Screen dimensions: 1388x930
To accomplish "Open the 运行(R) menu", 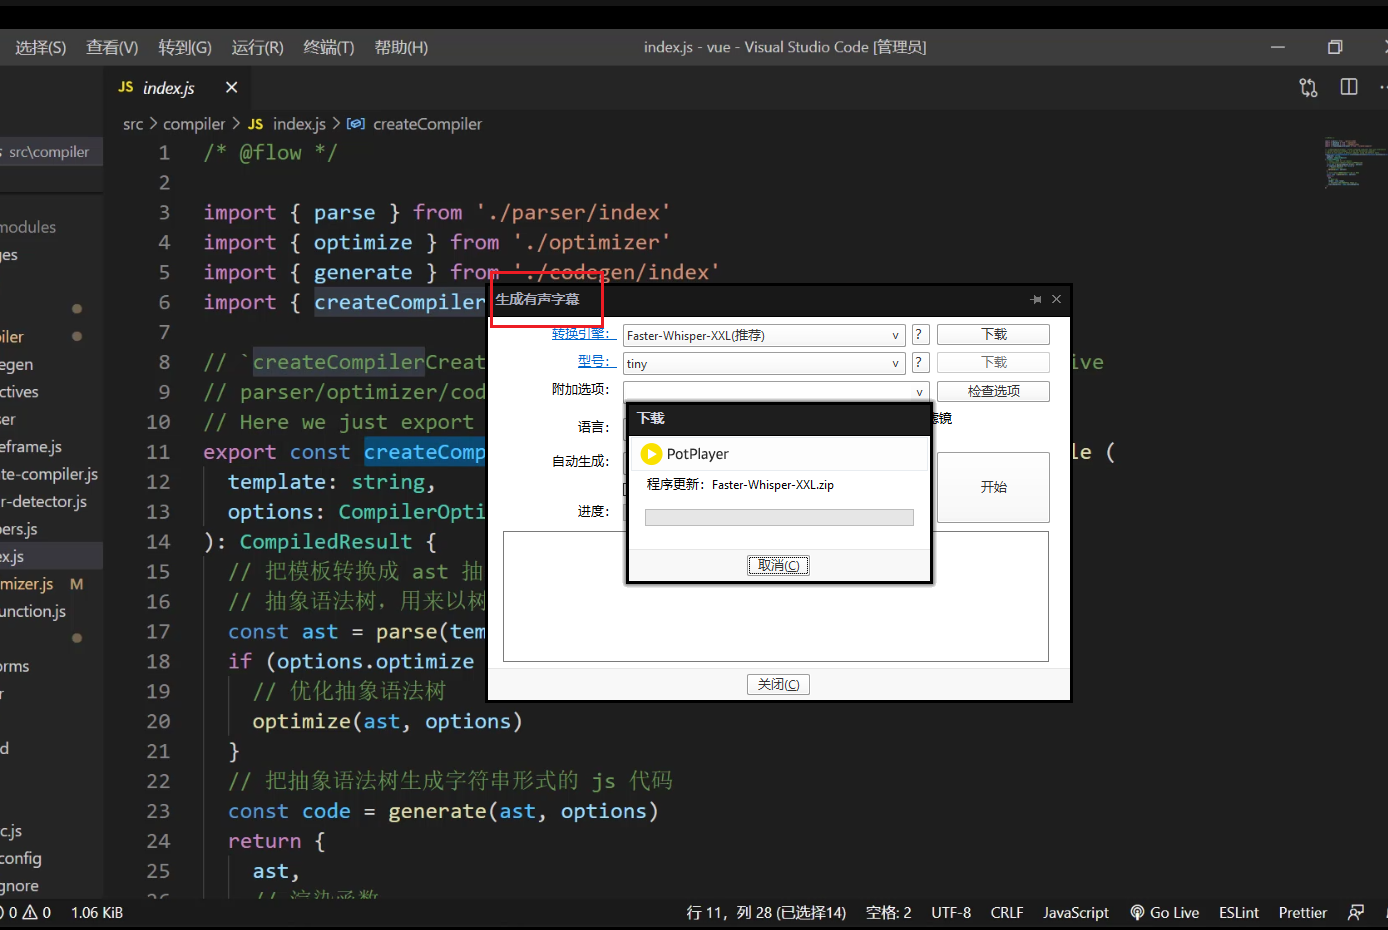I will (257, 47).
